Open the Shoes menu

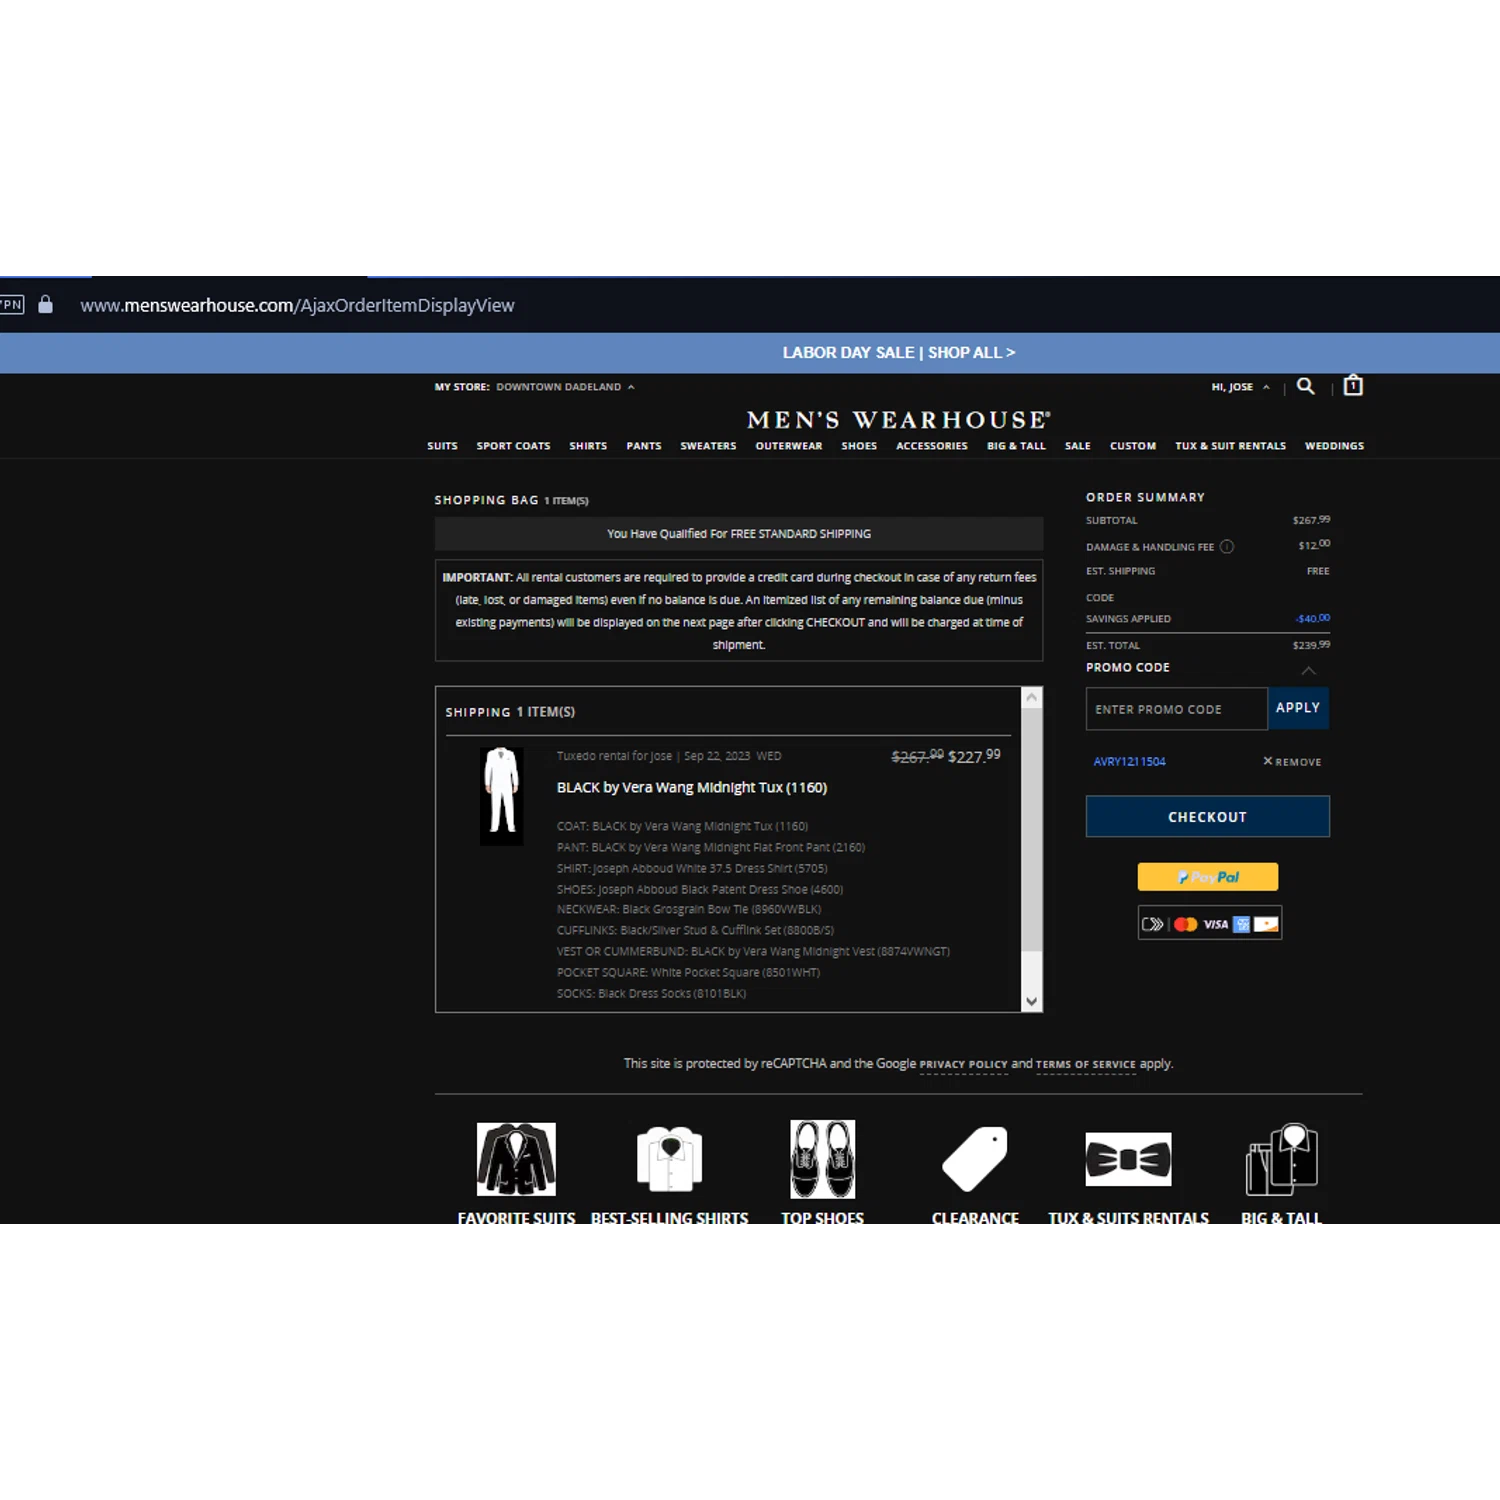(x=859, y=446)
